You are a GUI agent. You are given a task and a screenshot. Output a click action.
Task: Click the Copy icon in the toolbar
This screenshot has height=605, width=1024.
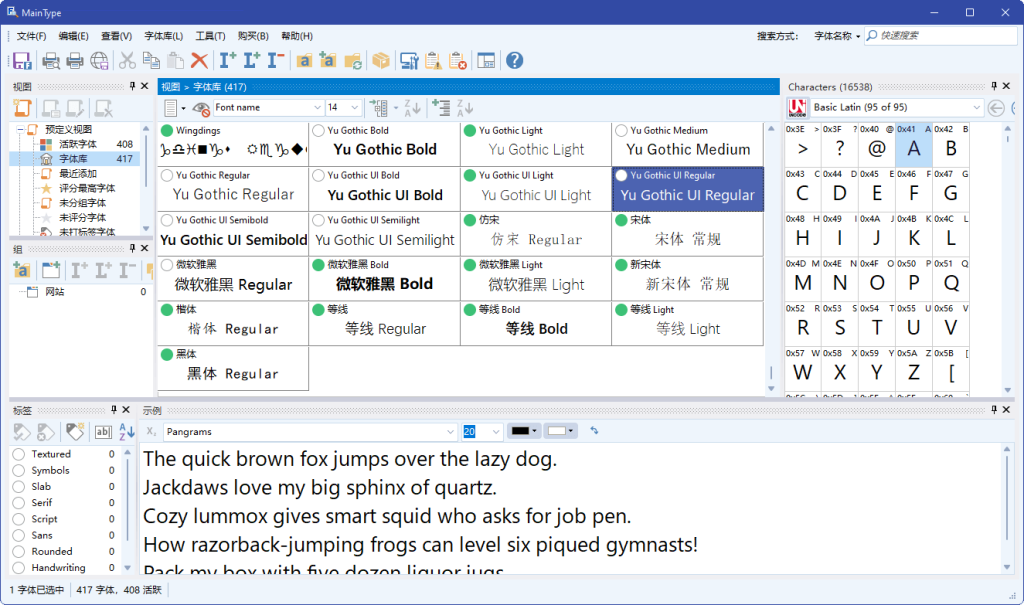(153, 60)
